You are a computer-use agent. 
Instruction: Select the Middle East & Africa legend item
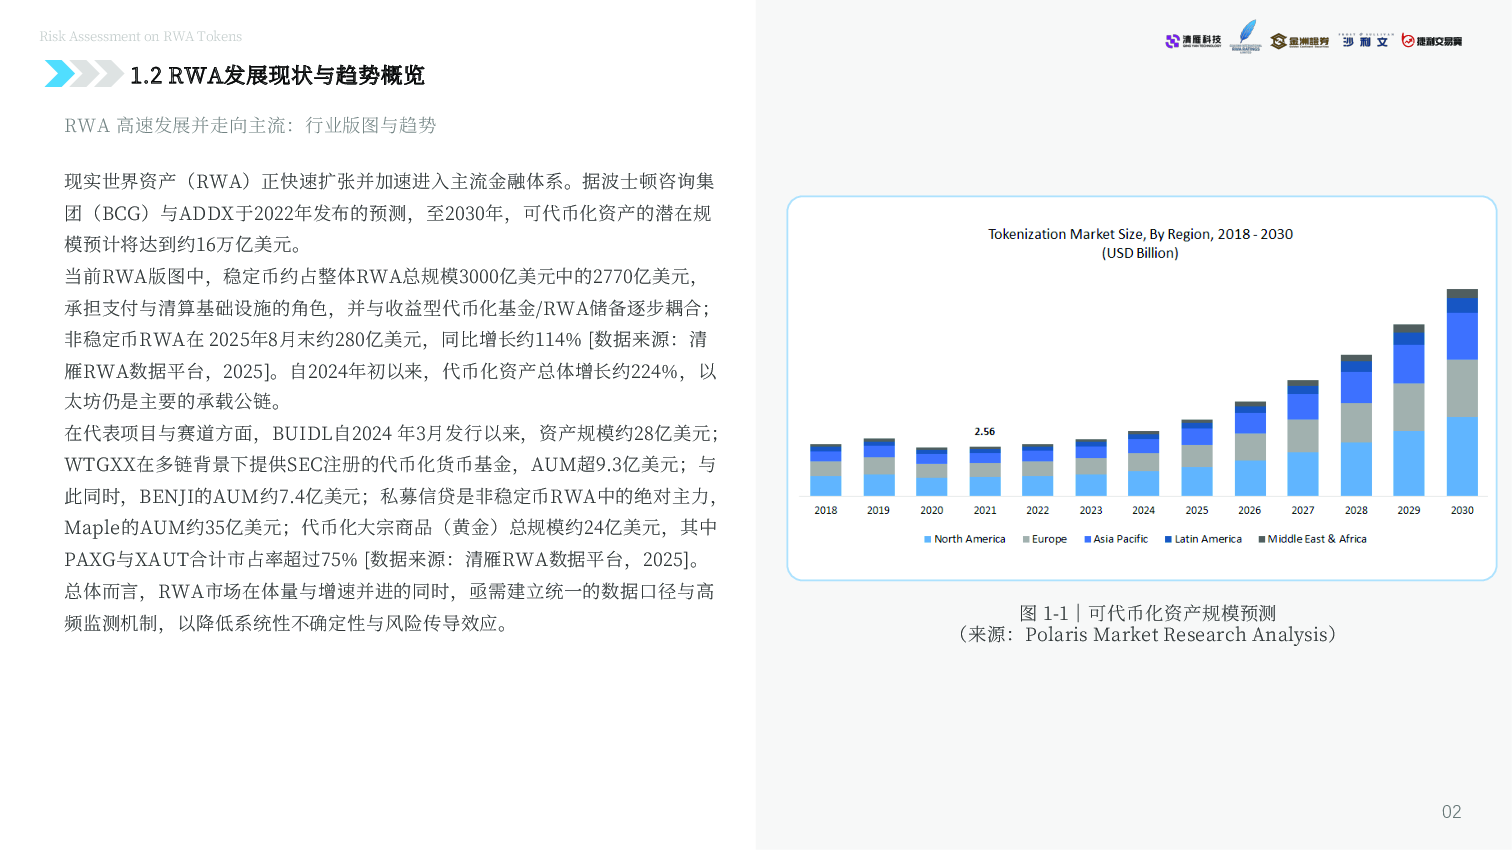[x=1312, y=539]
